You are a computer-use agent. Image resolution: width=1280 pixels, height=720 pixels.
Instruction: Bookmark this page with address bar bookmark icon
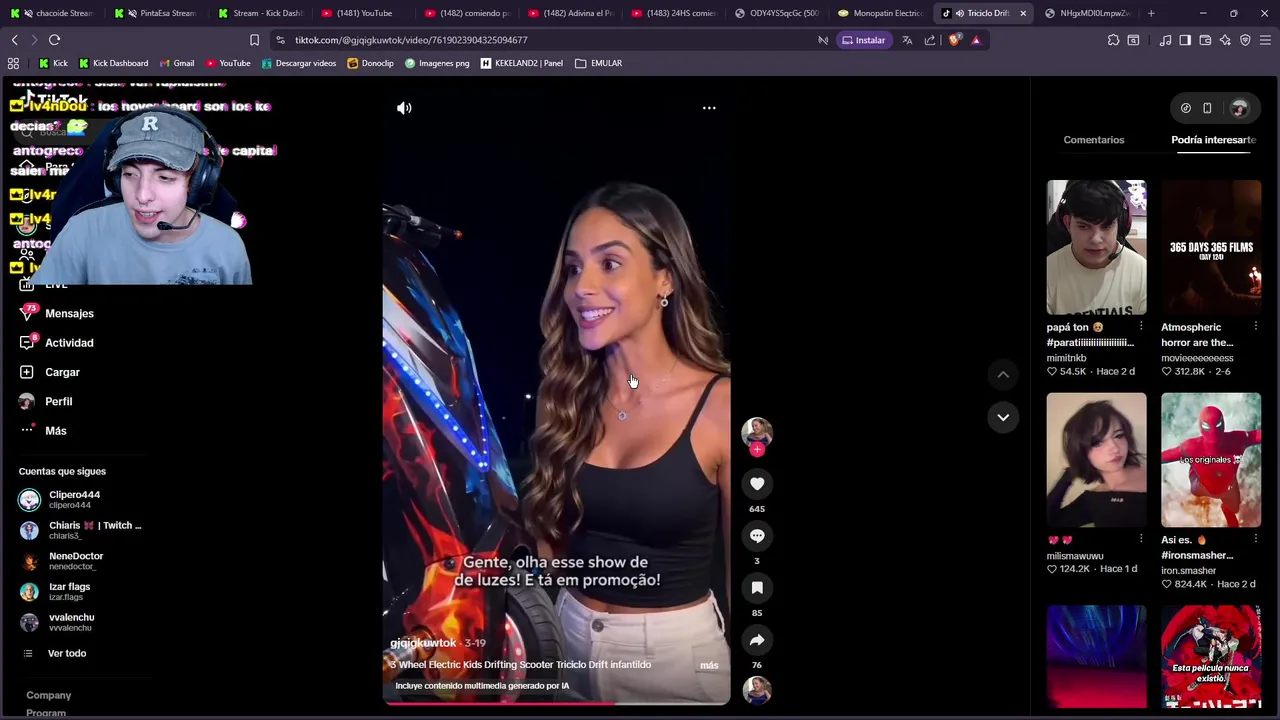[x=254, y=40]
